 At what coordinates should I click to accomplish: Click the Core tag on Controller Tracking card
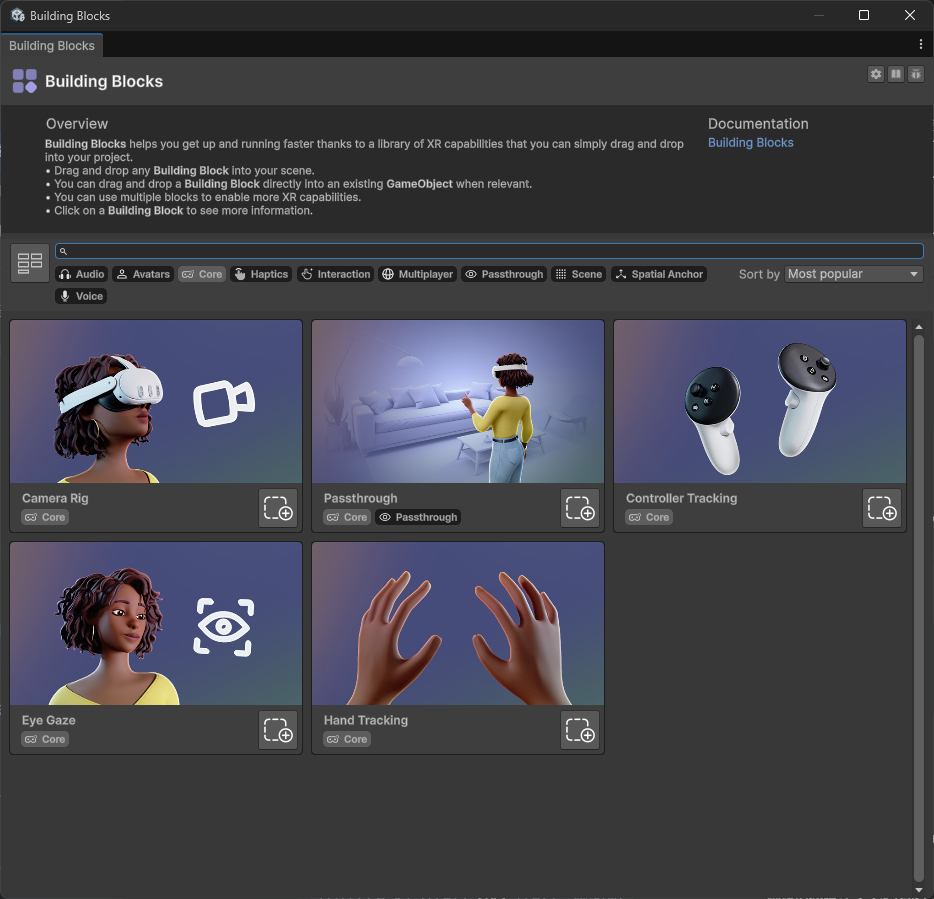[x=649, y=517]
